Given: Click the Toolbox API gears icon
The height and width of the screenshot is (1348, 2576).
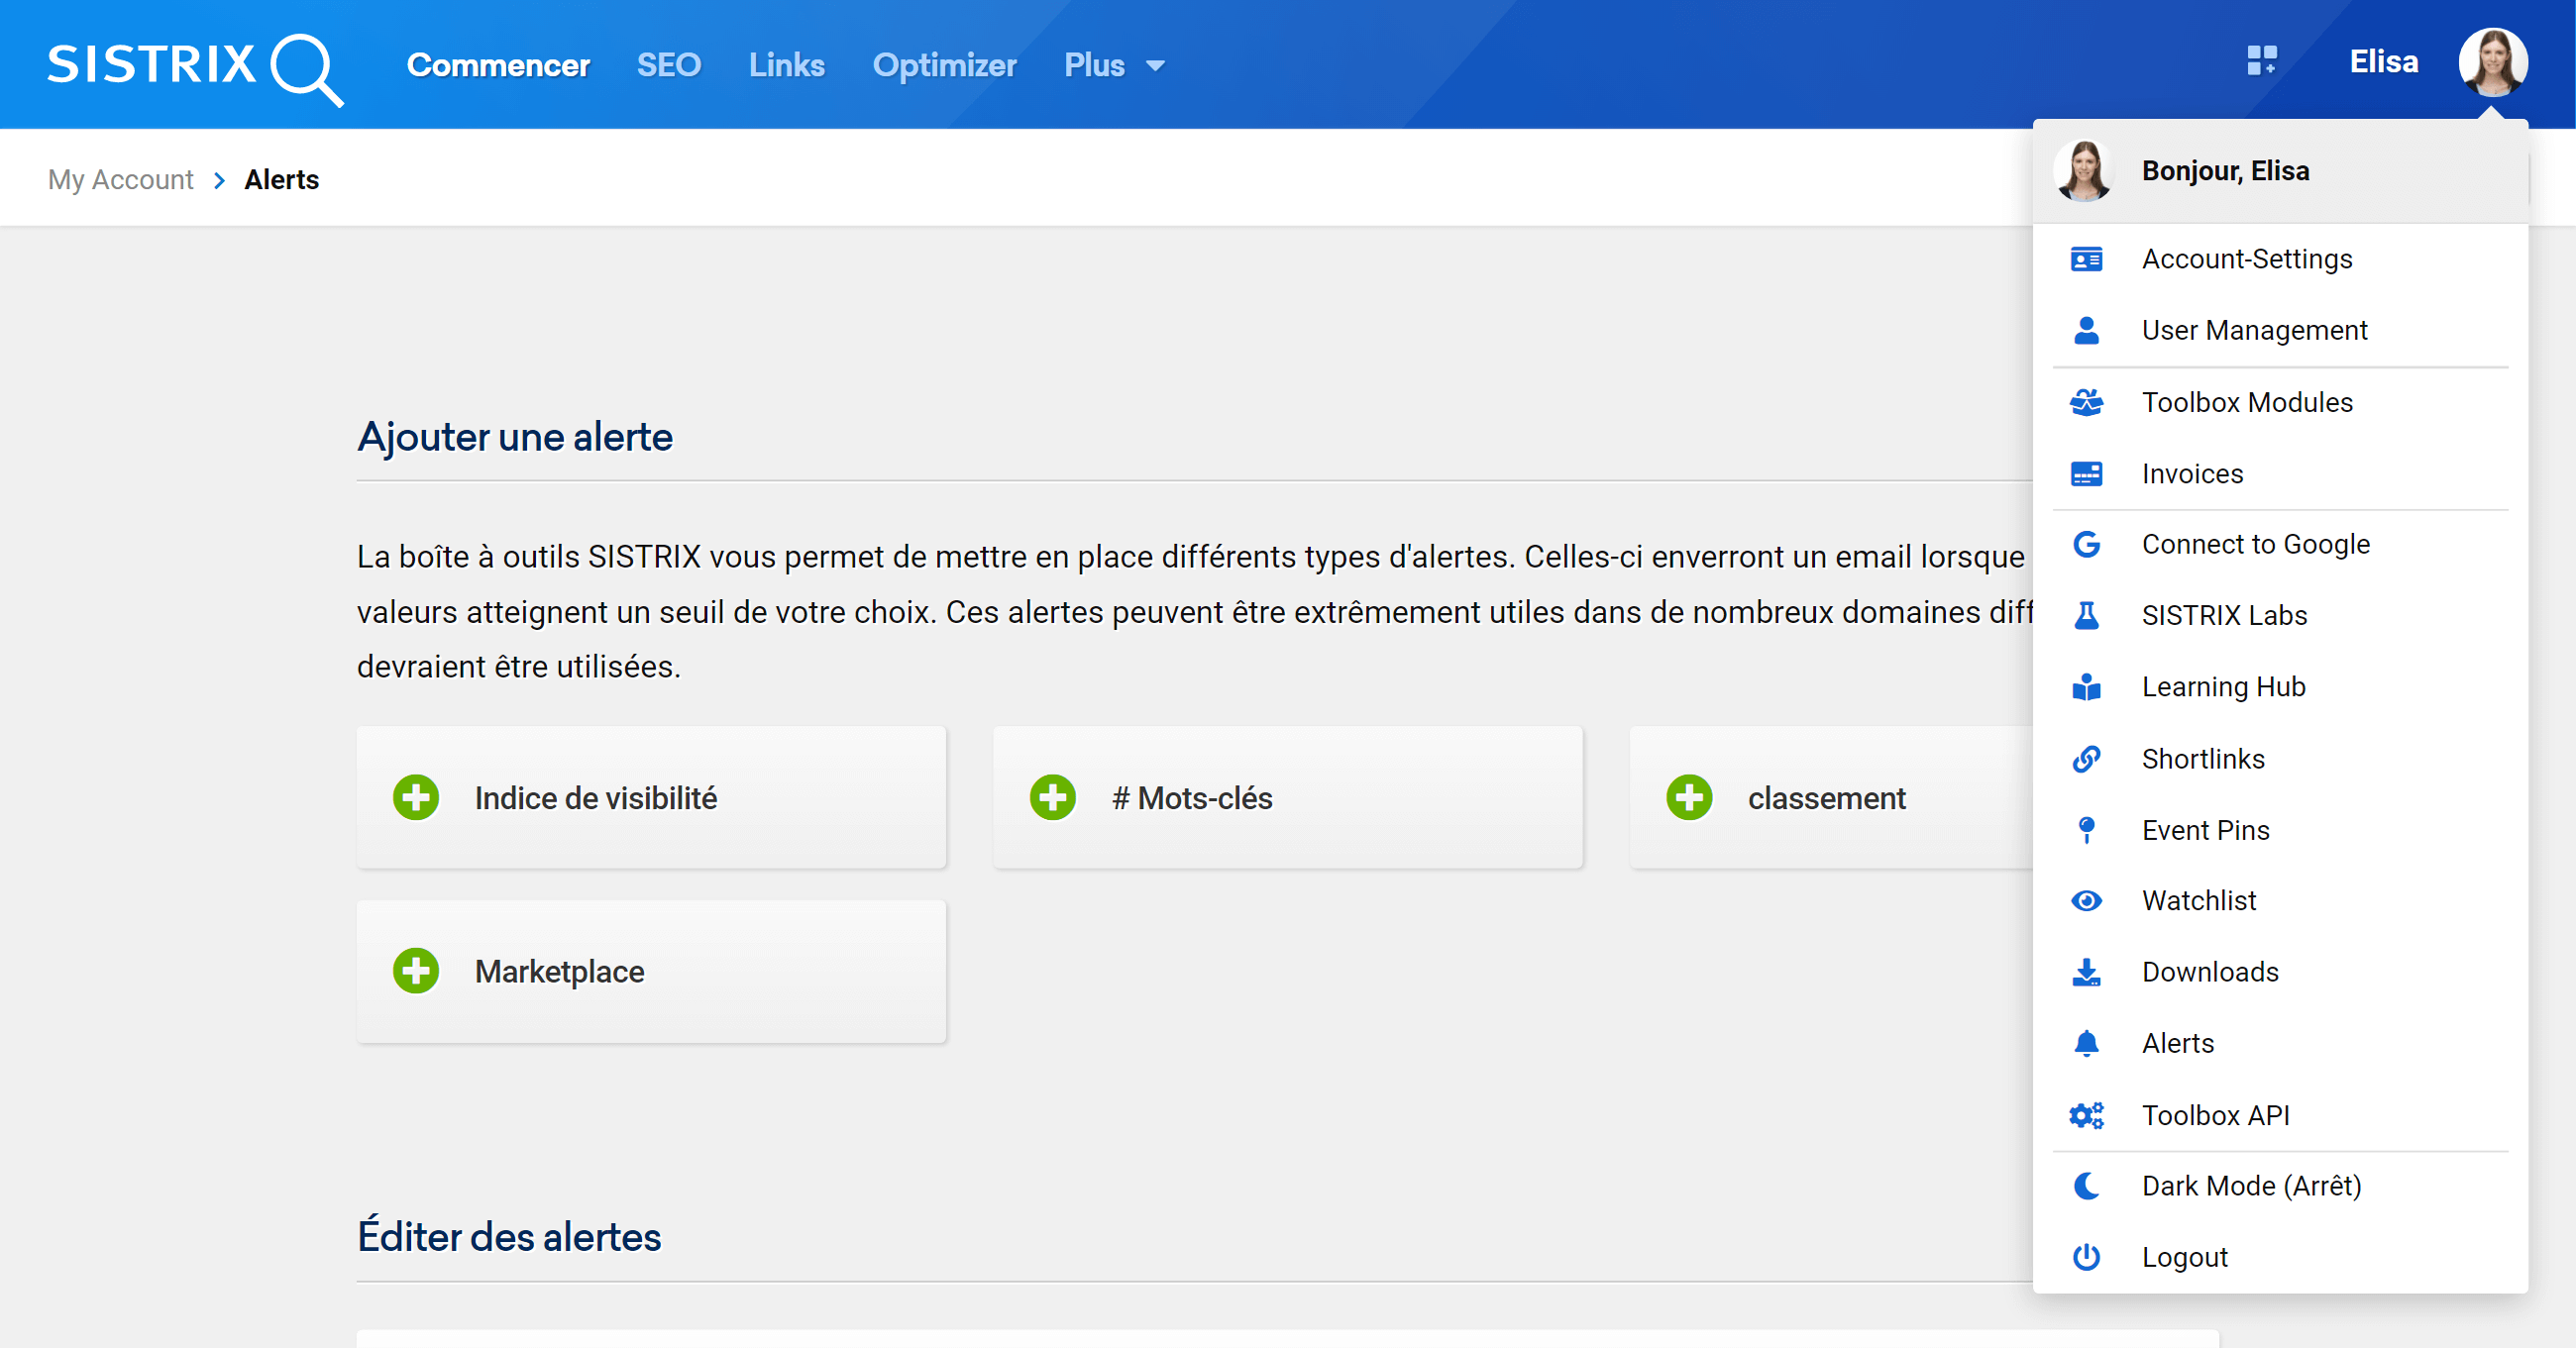Looking at the screenshot, I should click(2086, 1115).
